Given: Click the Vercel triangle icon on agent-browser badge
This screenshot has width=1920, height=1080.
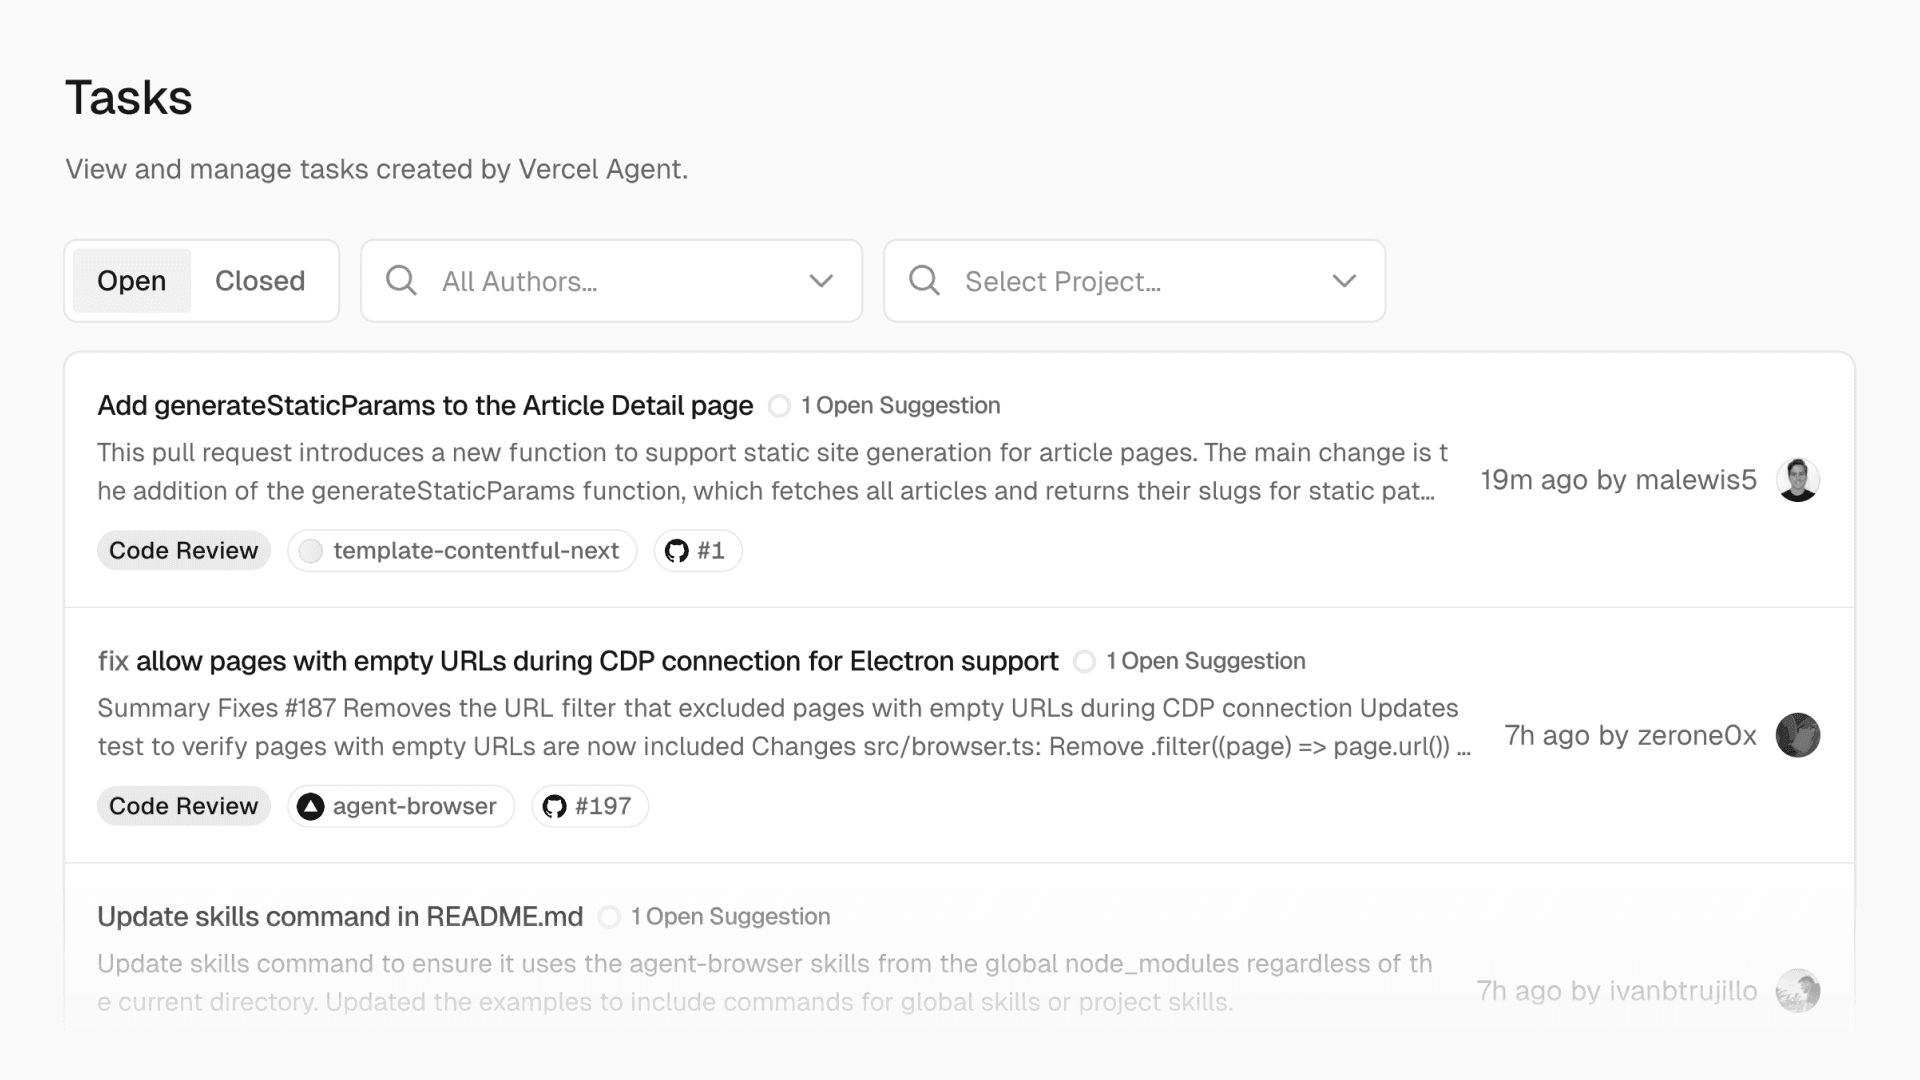Looking at the screenshot, I should tap(310, 806).
